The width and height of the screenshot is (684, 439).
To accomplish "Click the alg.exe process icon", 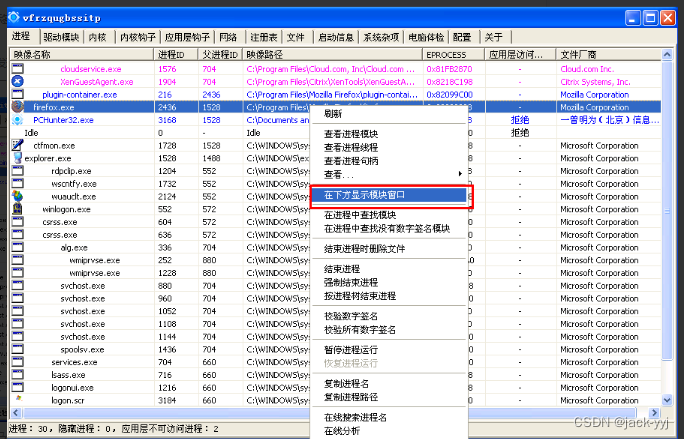I will pyautogui.click(x=17, y=247).
